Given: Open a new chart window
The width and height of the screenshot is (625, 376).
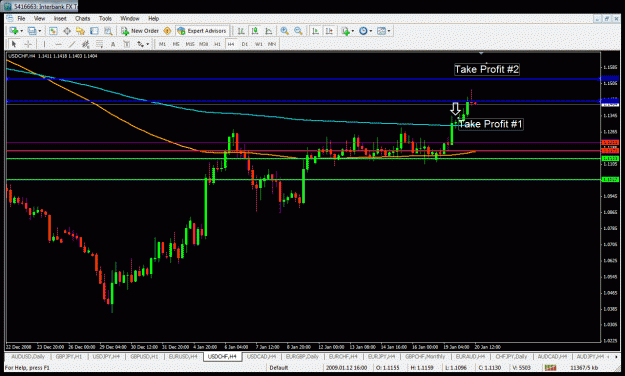Looking at the screenshot, I should point(13,31).
